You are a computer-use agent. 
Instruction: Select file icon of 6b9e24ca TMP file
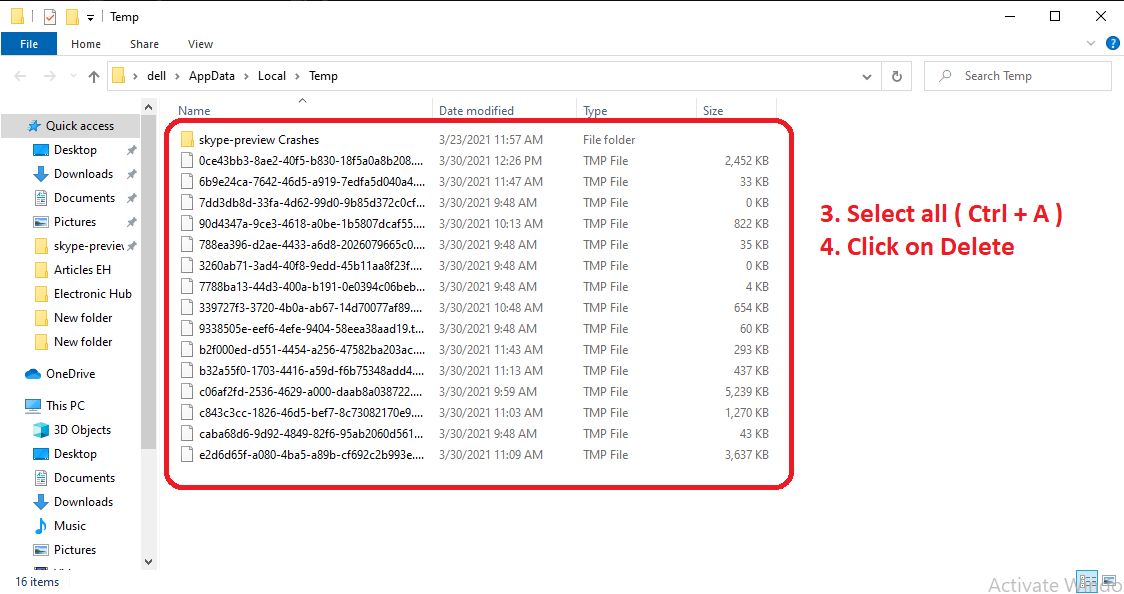click(x=187, y=181)
